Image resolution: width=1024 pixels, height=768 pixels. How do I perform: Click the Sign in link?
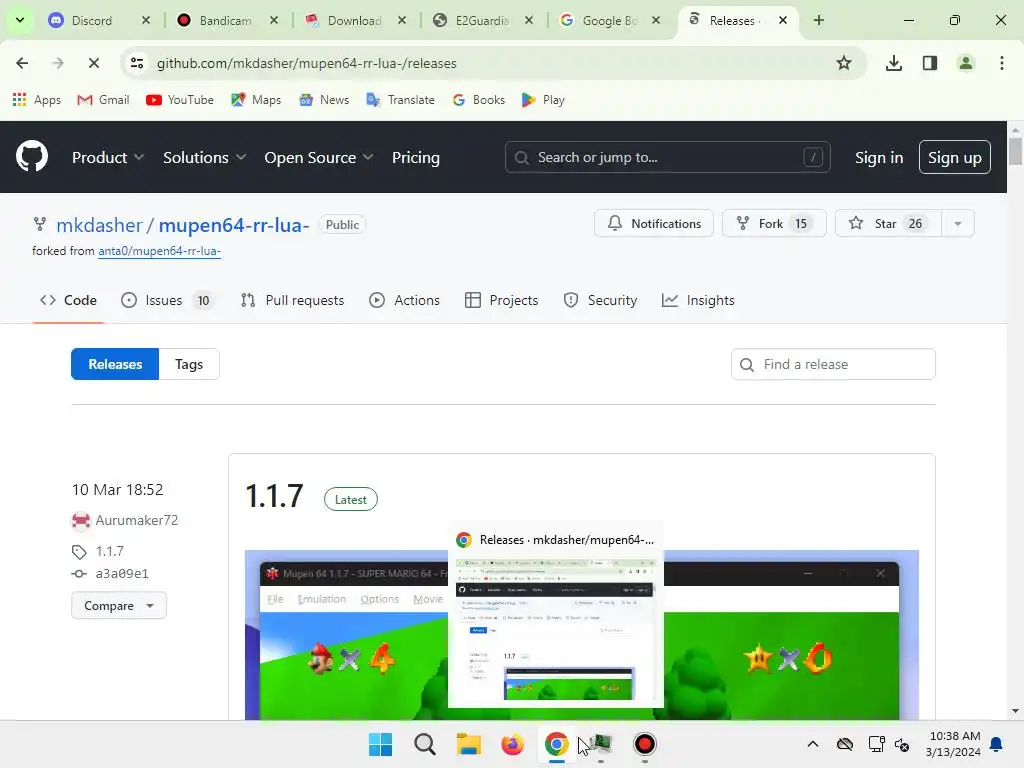(878, 157)
